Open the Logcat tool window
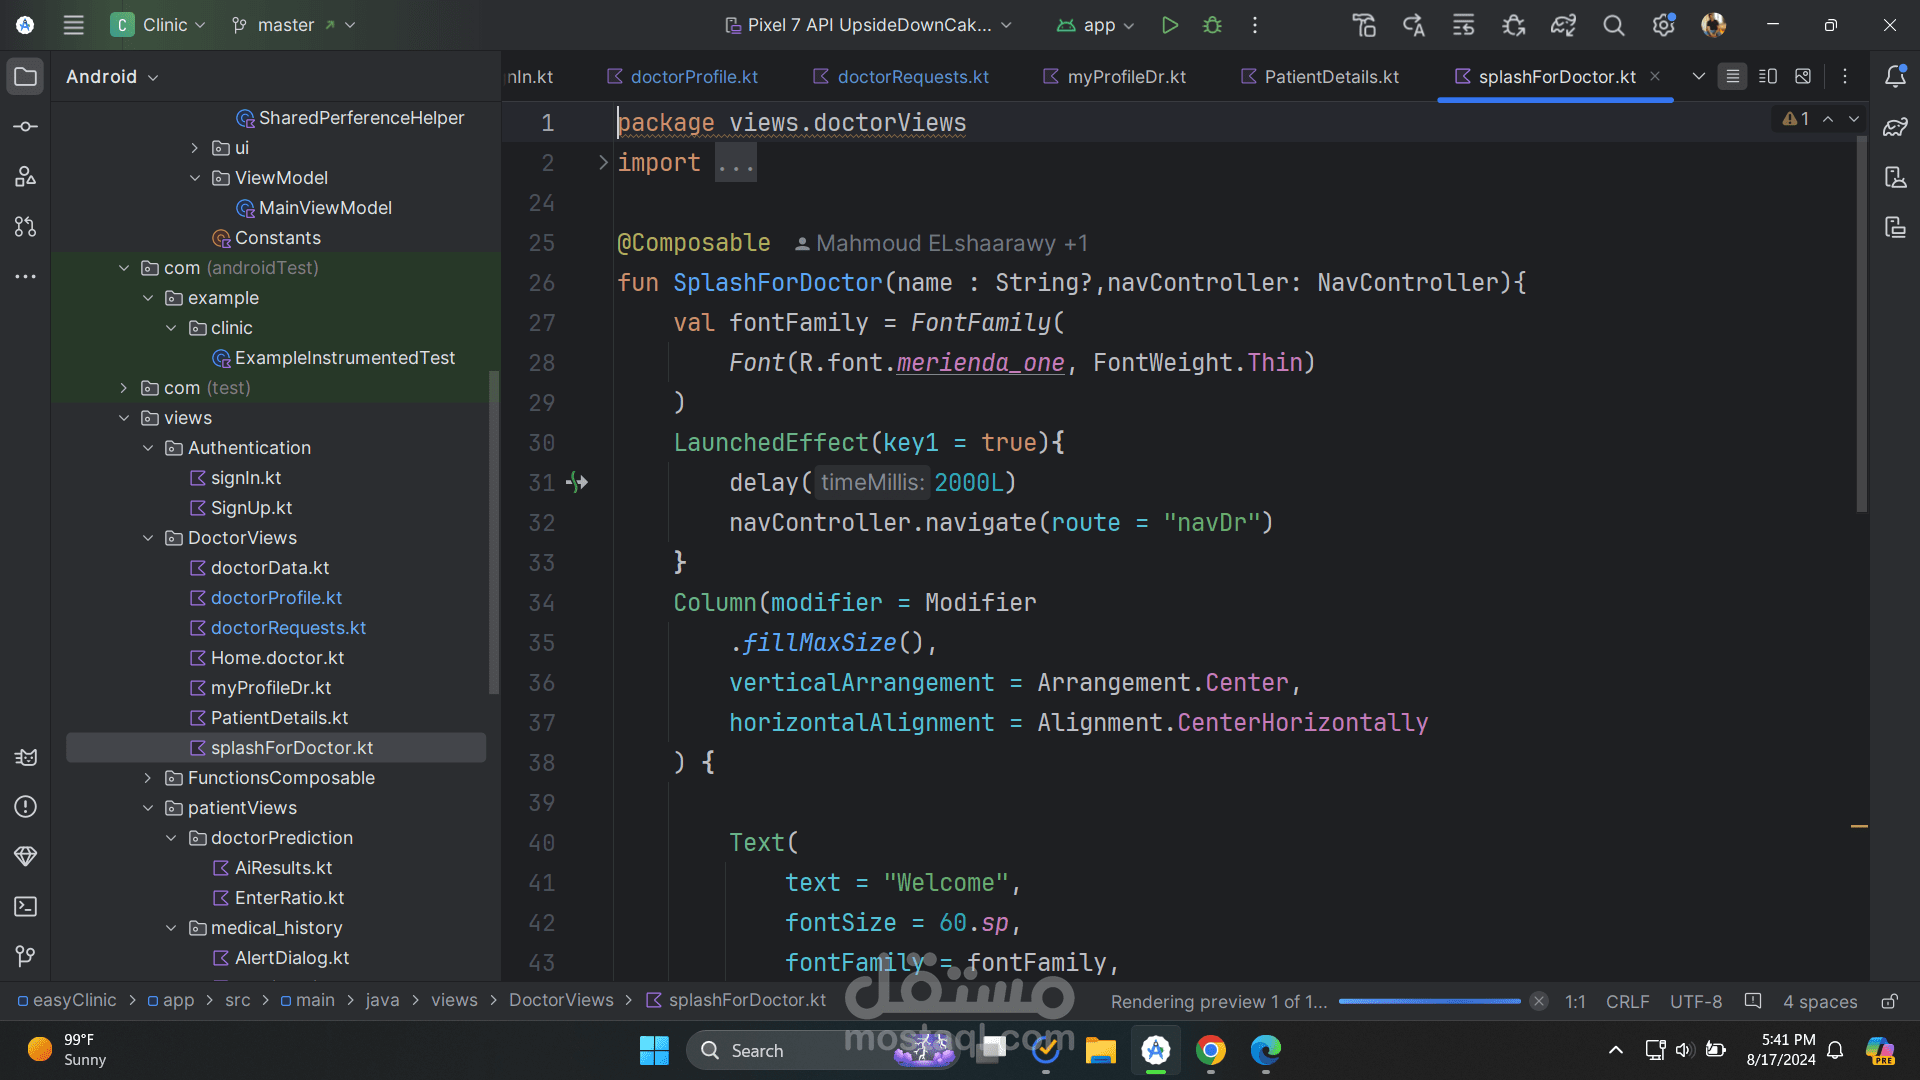Screen dimensions: 1920x1080 pos(26,757)
